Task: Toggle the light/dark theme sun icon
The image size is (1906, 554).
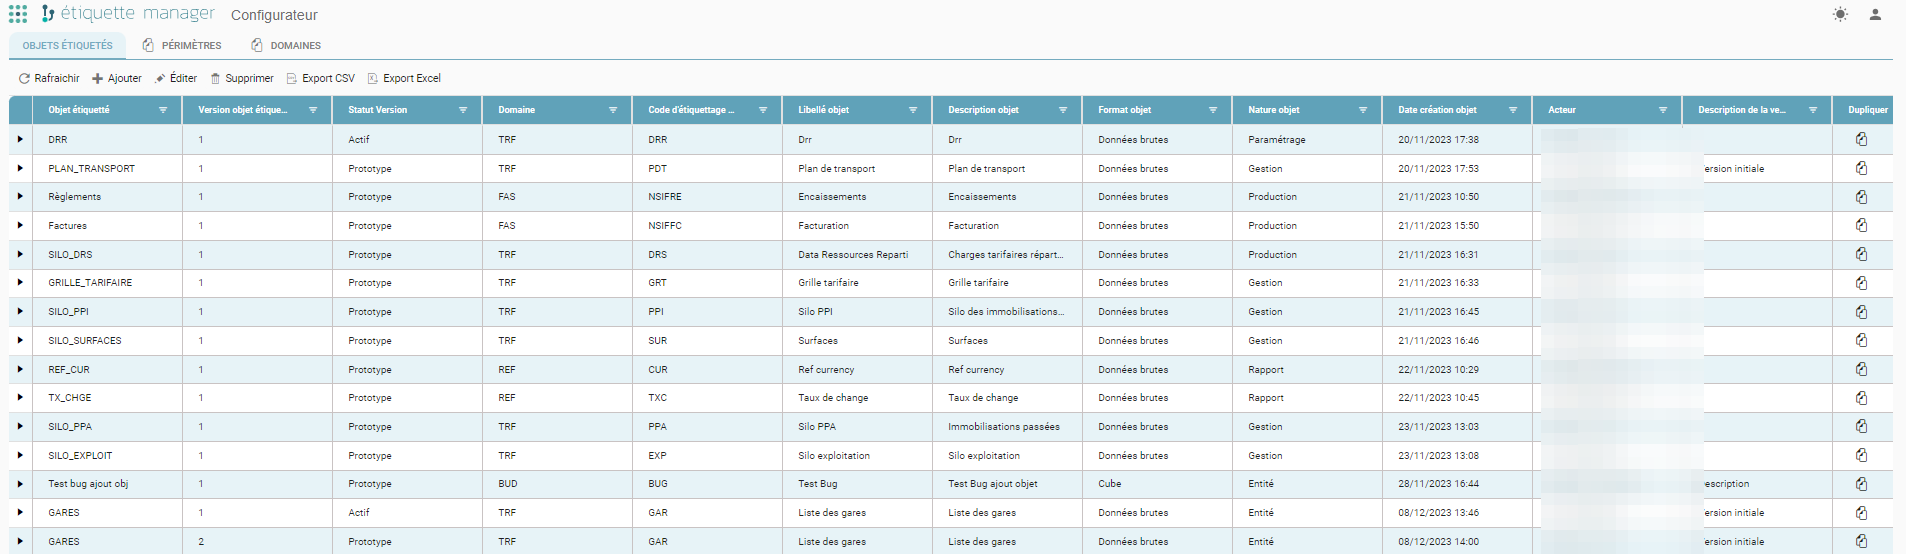Action: (x=1840, y=14)
